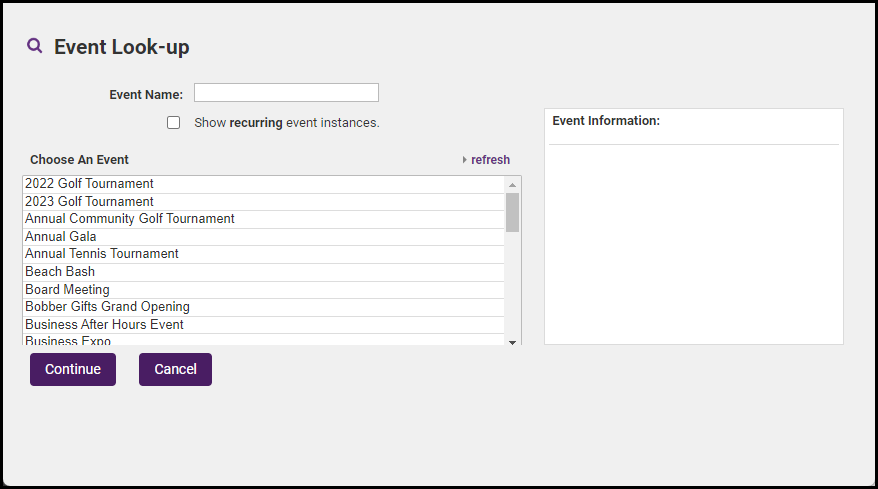
Task: Click the small arrow icon before refresh
Action: tap(465, 160)
